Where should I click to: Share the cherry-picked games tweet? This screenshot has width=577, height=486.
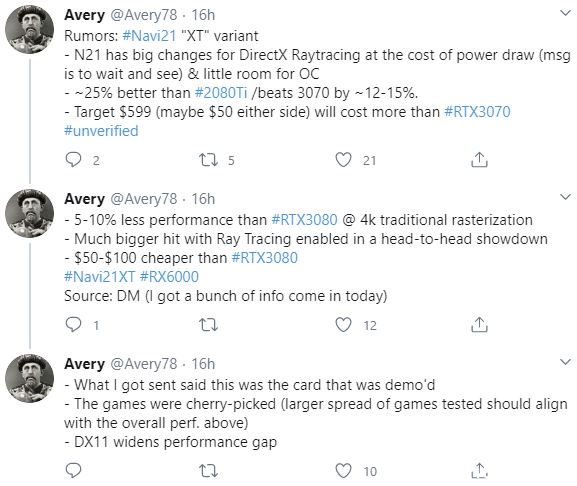[479, 470]
